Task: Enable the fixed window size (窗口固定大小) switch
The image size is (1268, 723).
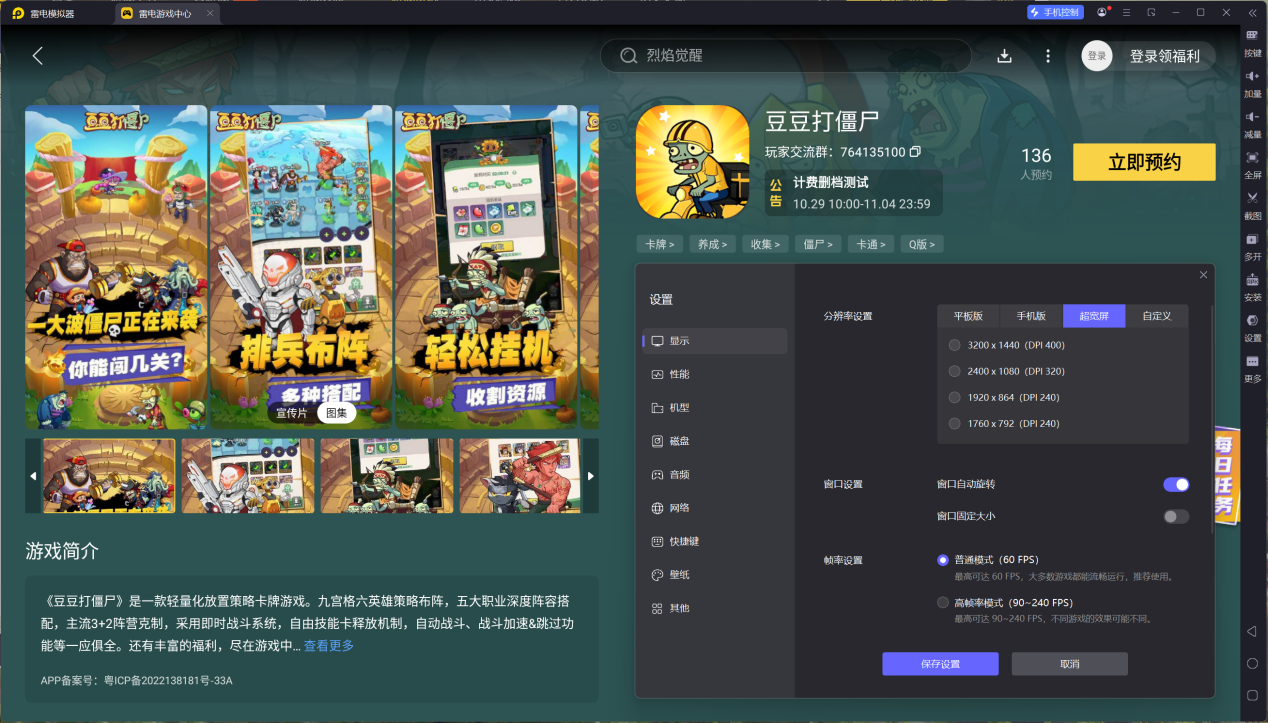Action: tap(1175, 516)
